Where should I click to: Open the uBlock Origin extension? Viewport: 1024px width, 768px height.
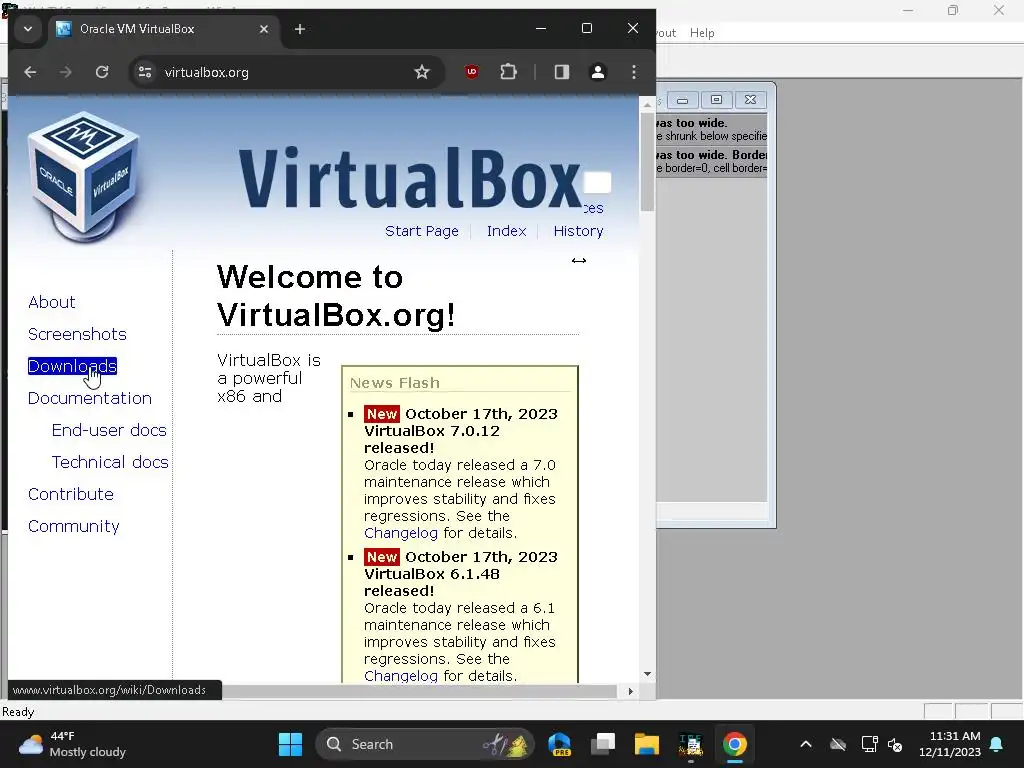point(472,72)
